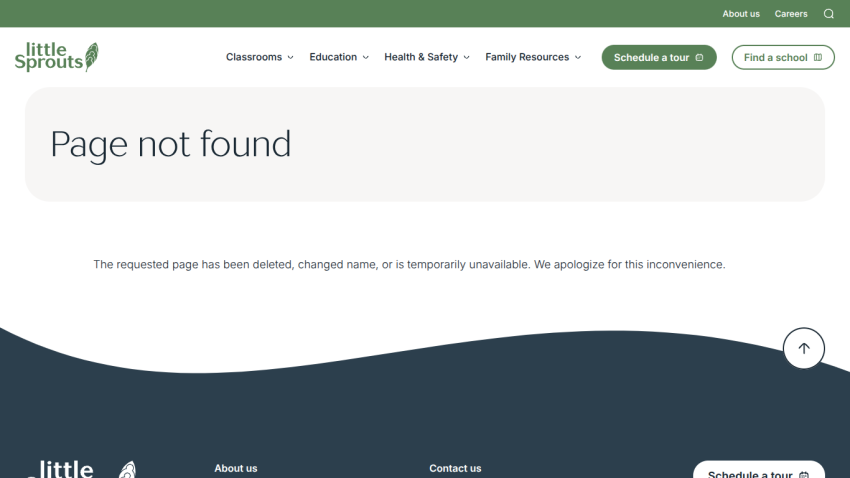Expand Health & Safety chevron

click(466, 57)
